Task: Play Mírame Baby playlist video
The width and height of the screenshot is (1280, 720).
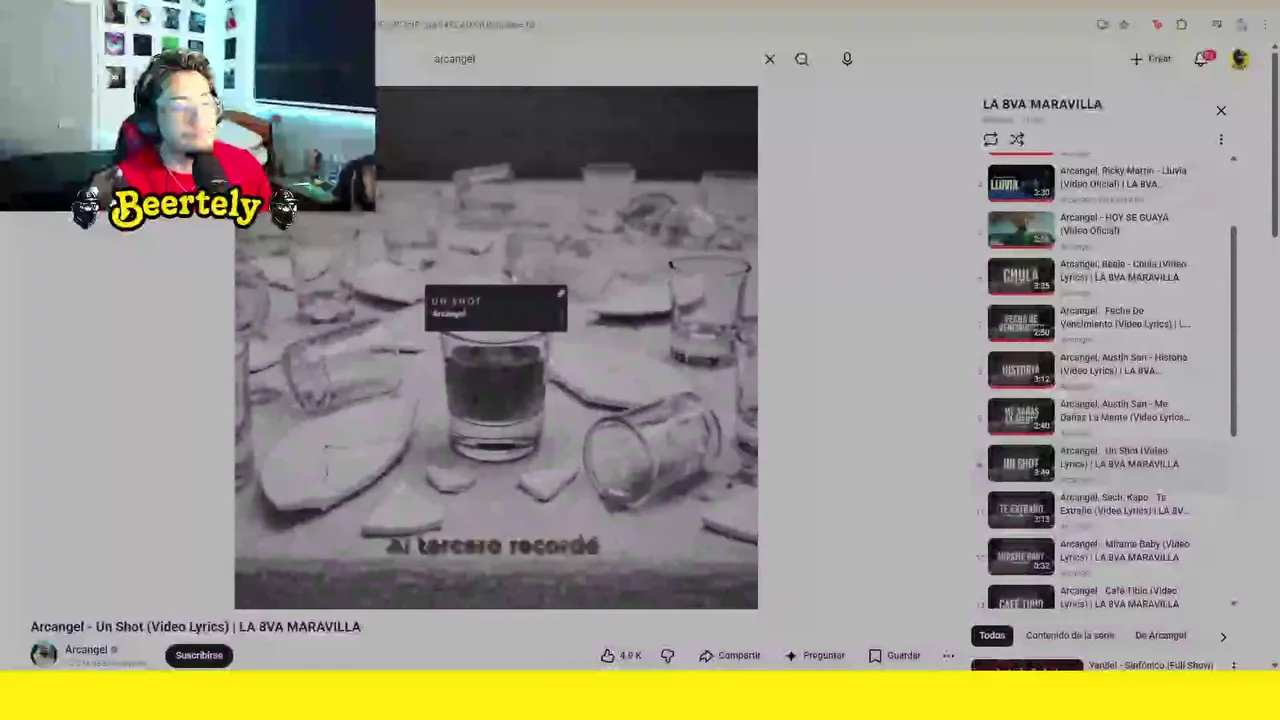Action: (1101, 557)
